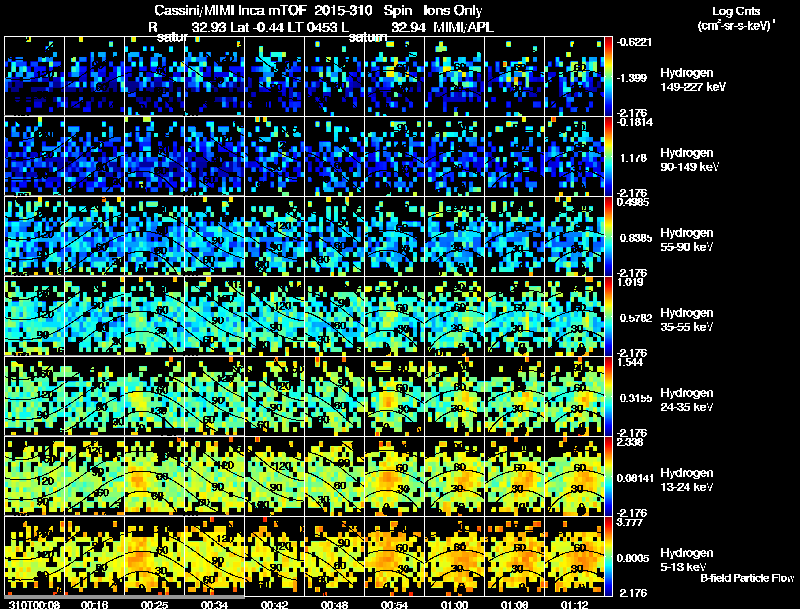Open the 13-24 keV panel at 01:00
800x609 pixels.
click(455, 476)
